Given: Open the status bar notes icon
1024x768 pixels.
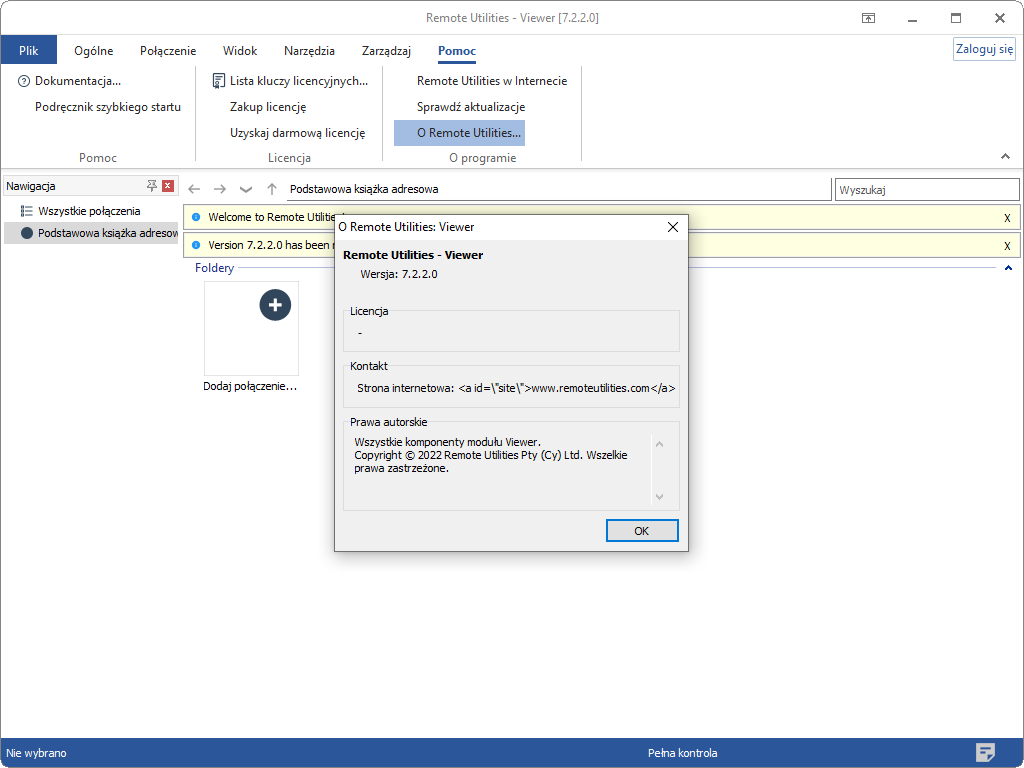Looking at the screenshot, I should tap(985, 752).
